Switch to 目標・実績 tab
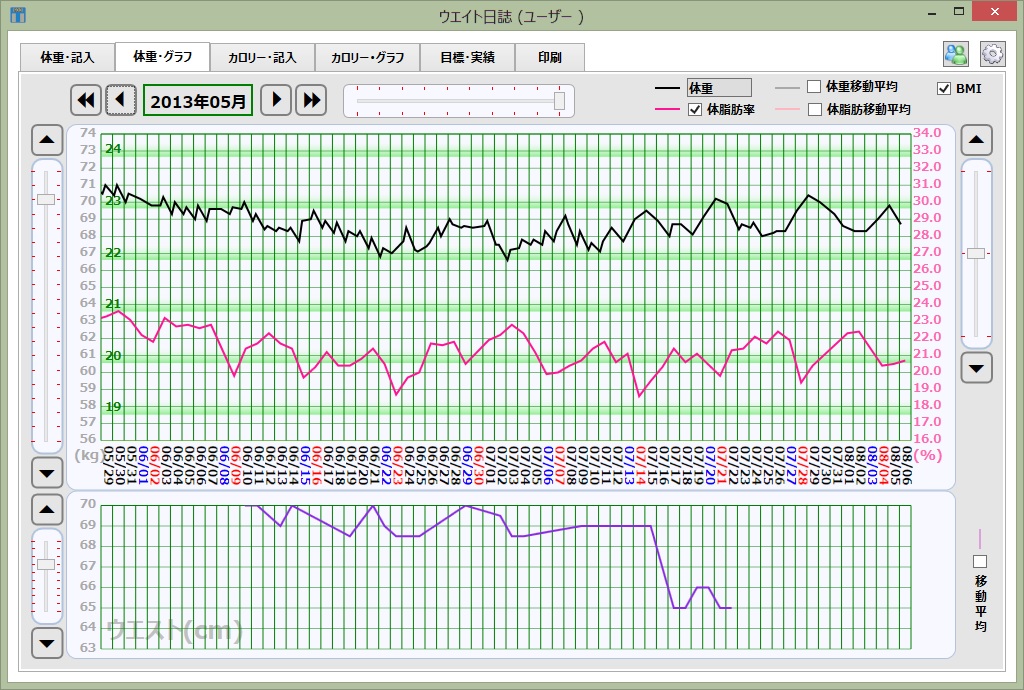 [x=468, y=57]
